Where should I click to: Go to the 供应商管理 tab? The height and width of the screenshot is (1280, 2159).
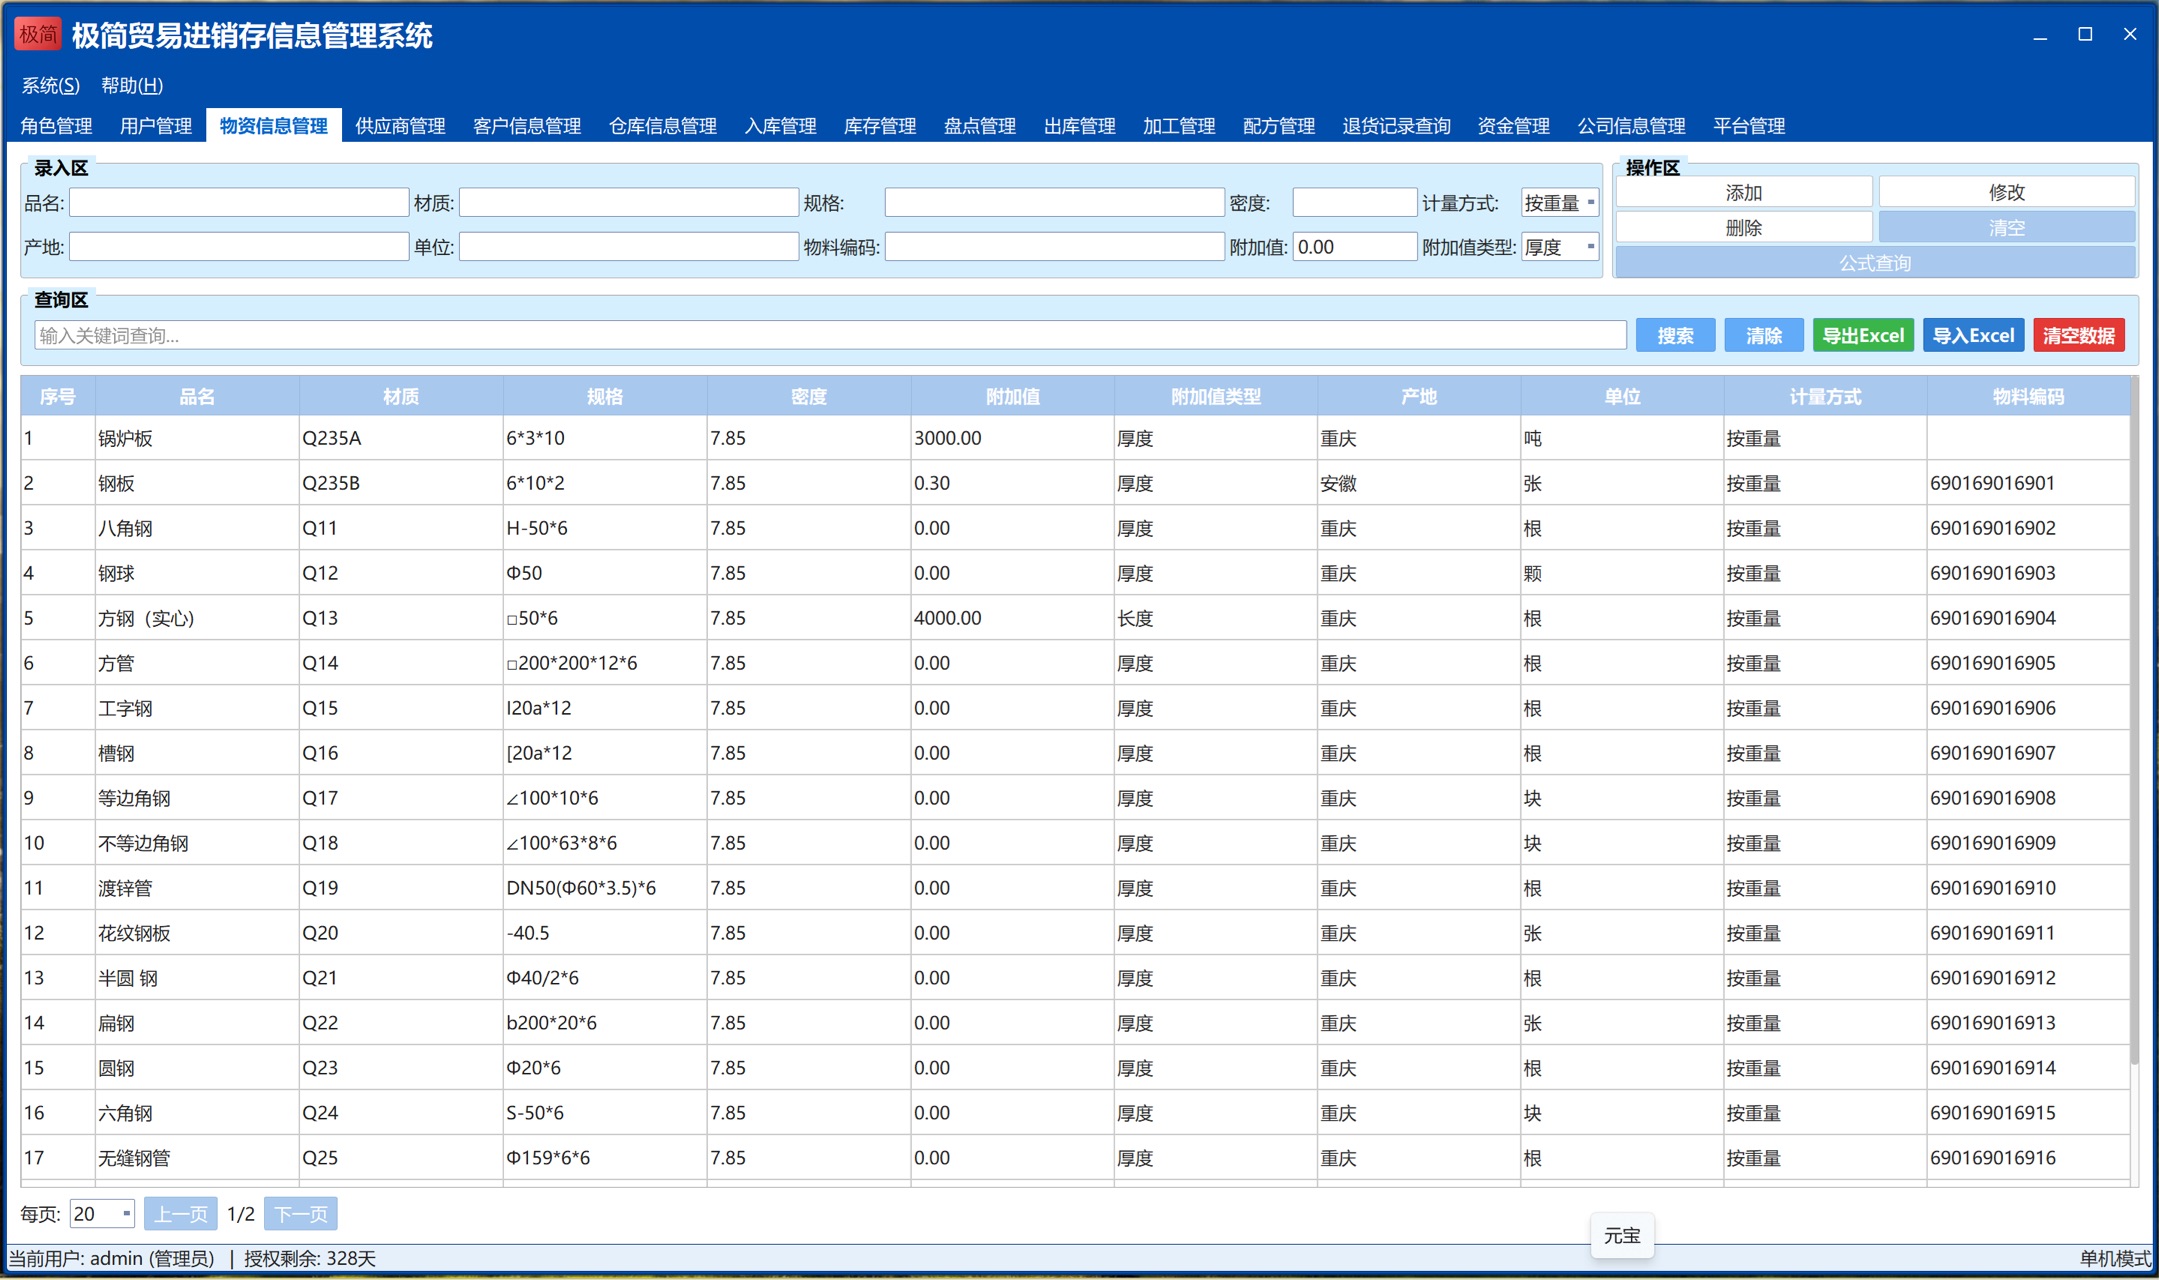[400, 126]
